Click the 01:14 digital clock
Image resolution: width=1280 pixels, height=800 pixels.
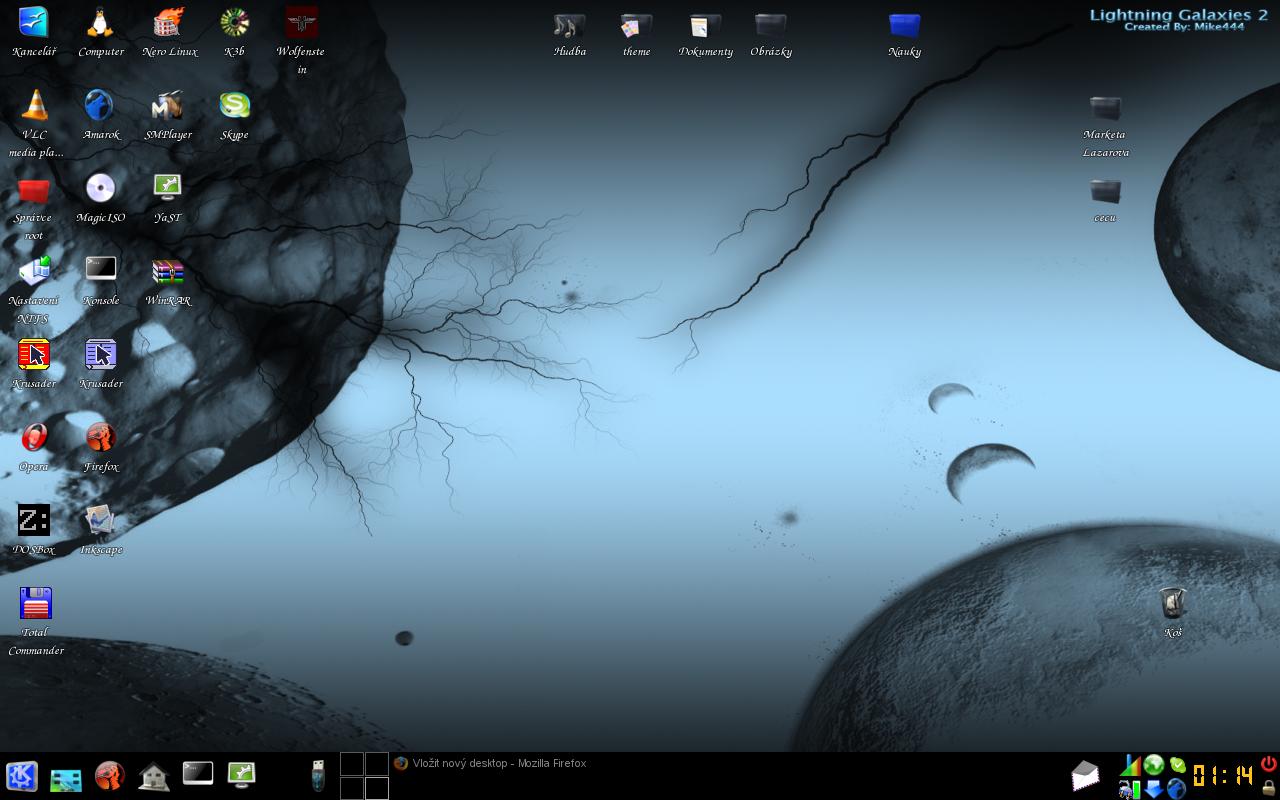tap(1223, 776)
